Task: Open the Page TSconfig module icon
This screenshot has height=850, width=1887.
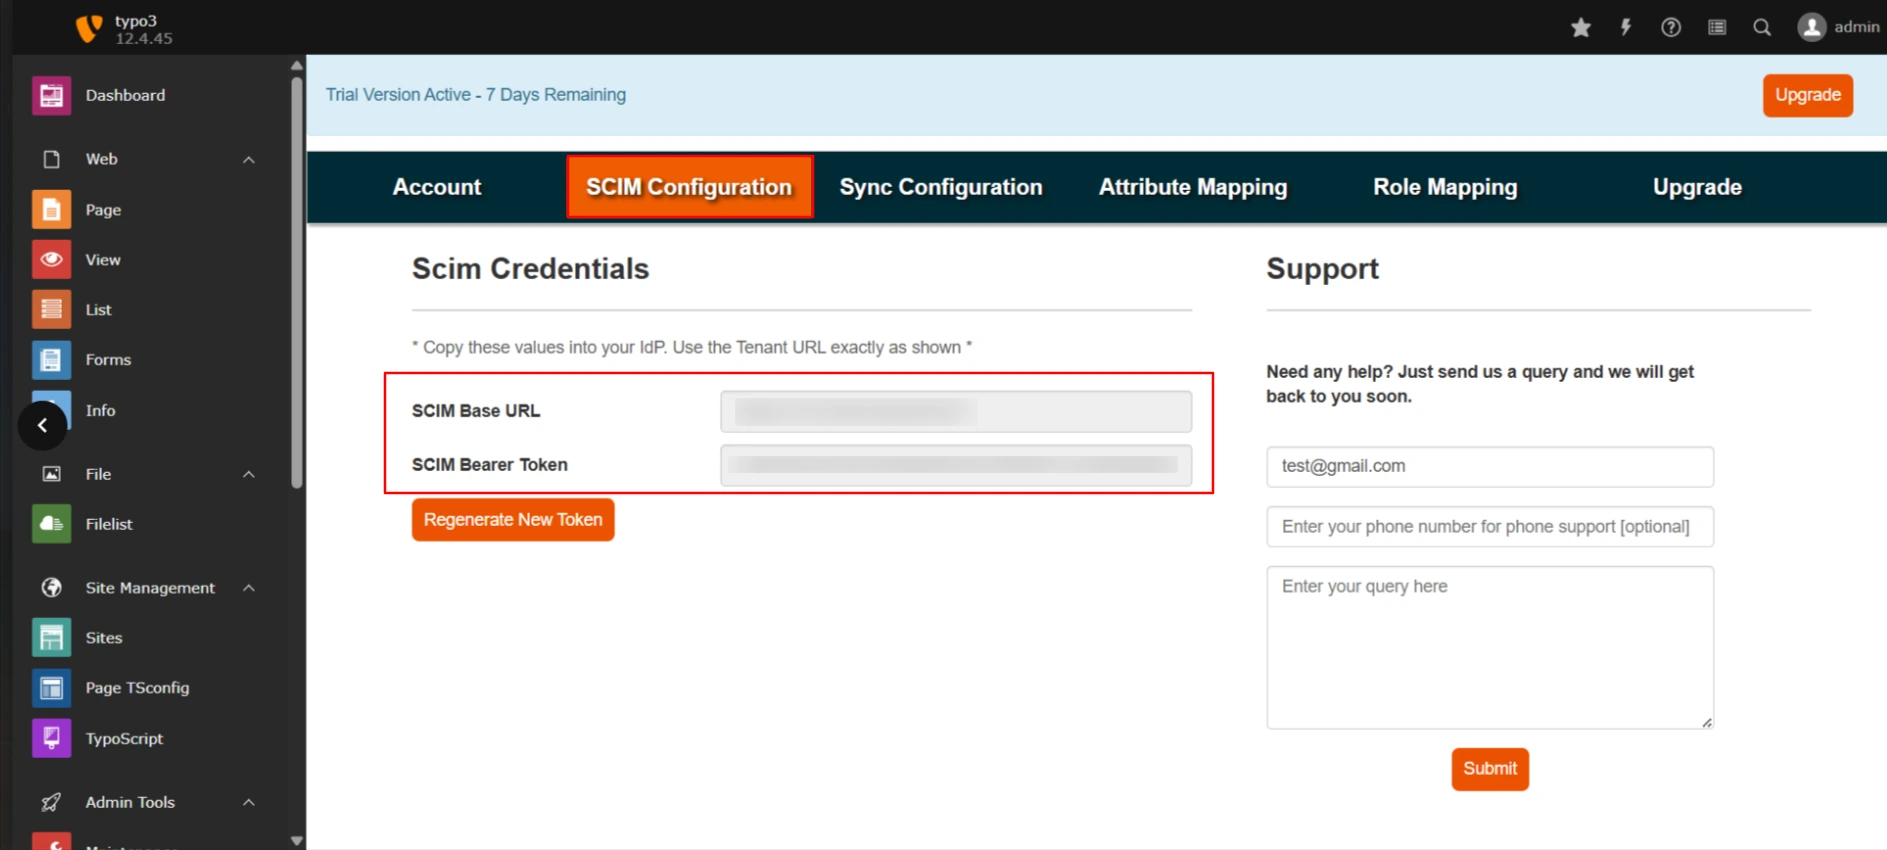Action: 51,688
